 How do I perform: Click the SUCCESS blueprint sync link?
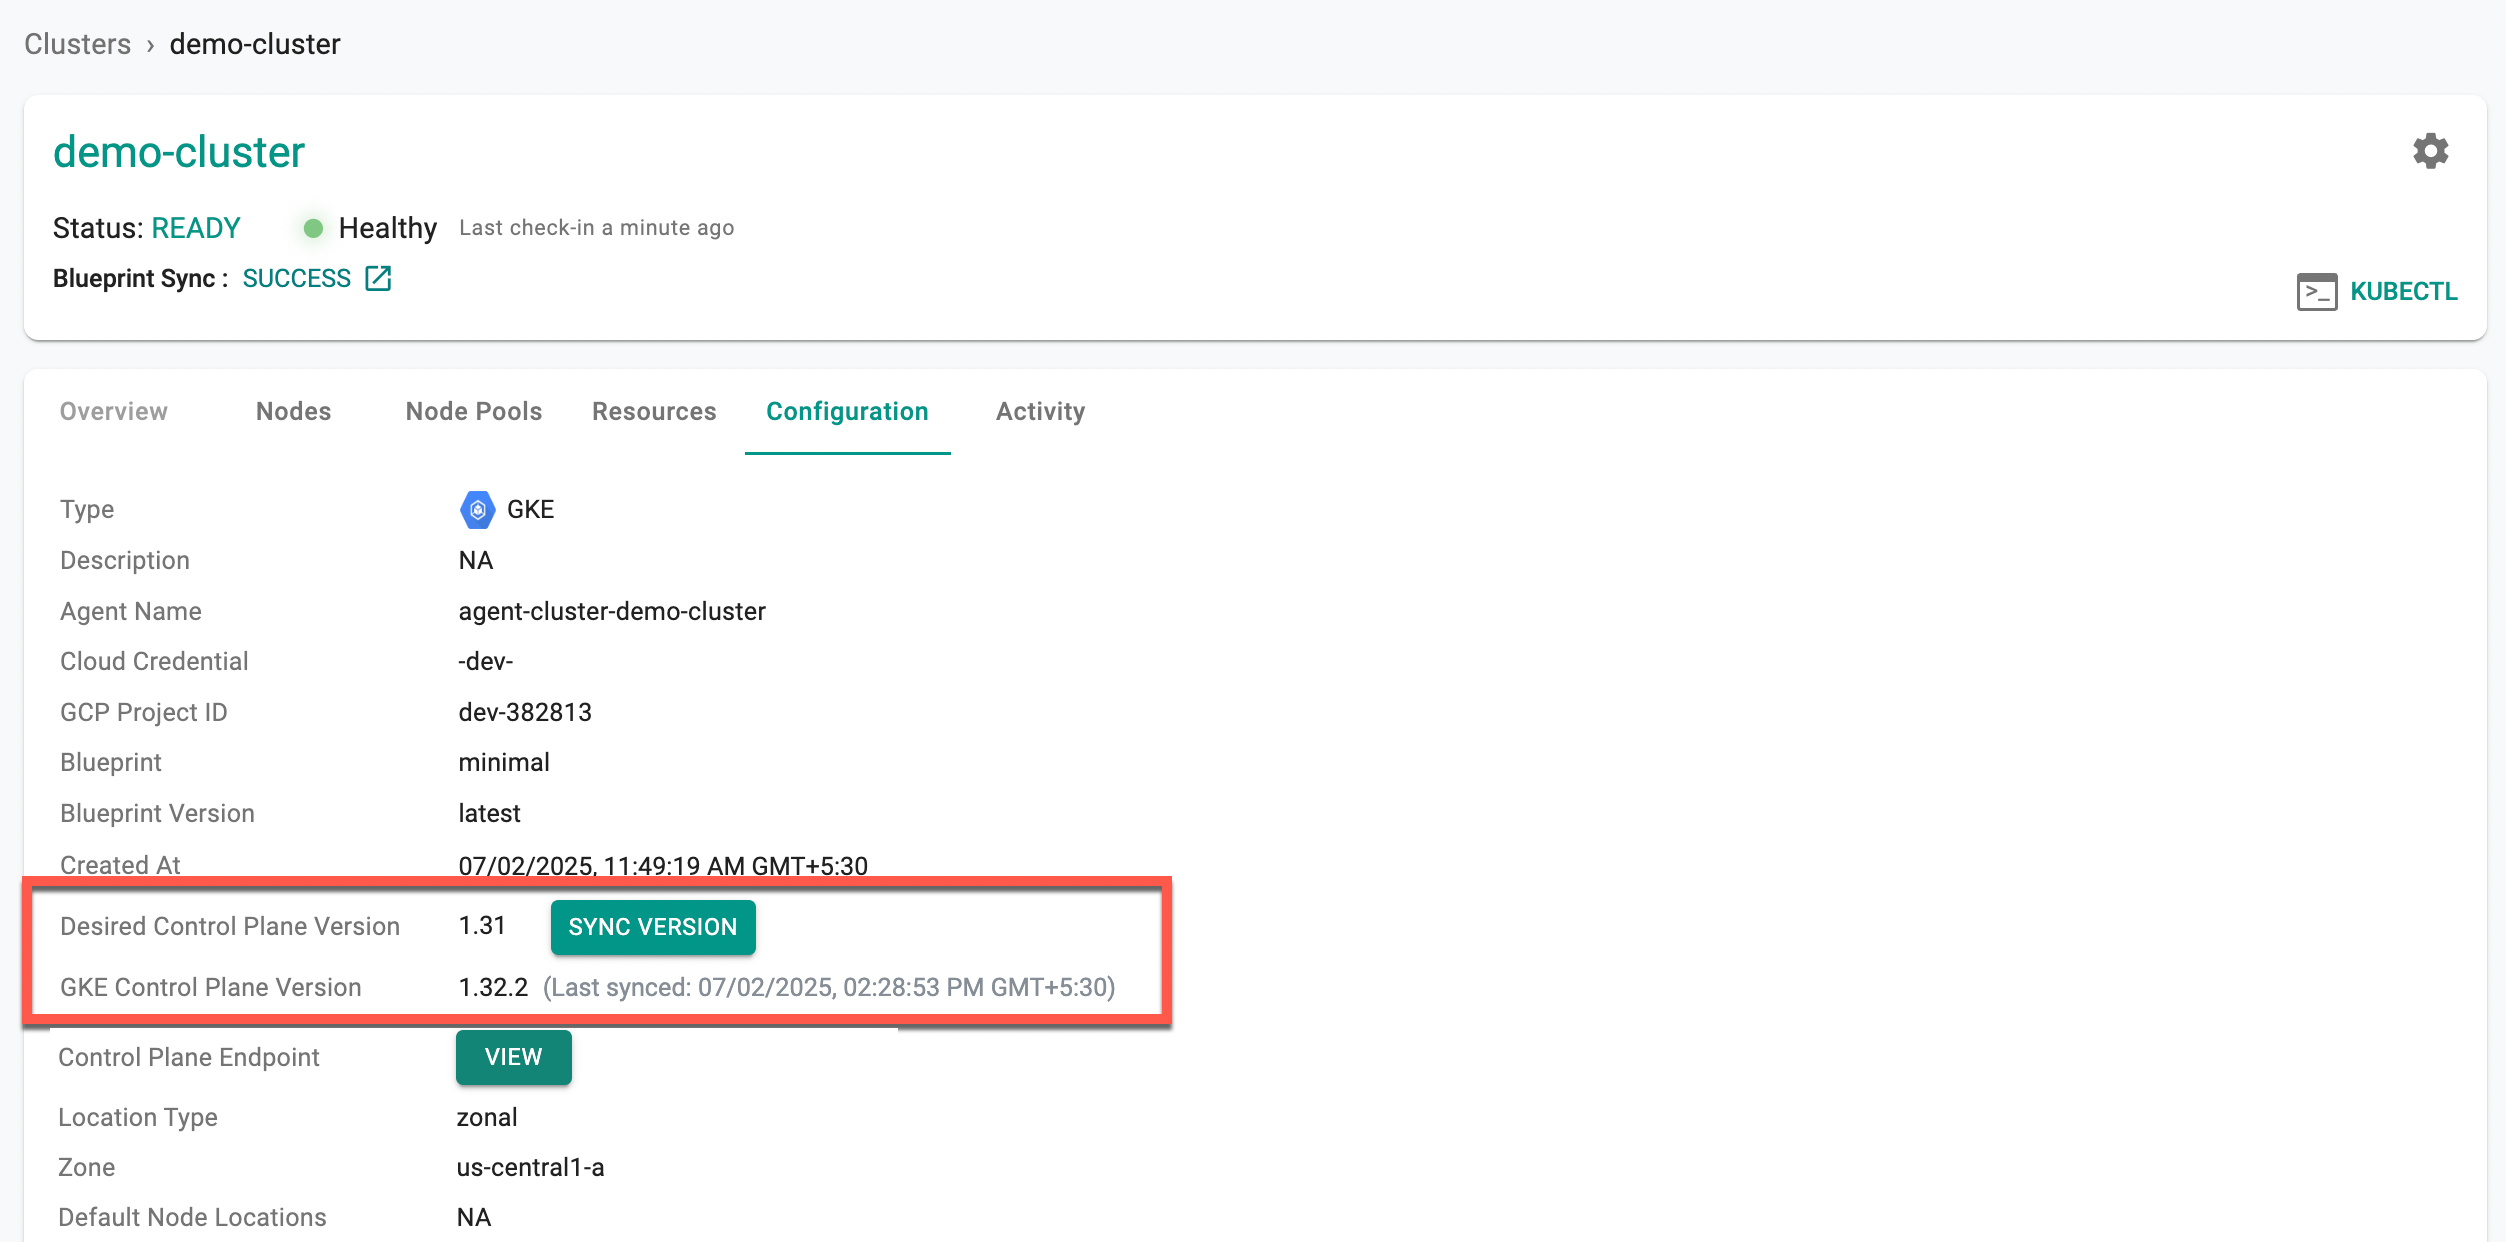coord(296,278)
